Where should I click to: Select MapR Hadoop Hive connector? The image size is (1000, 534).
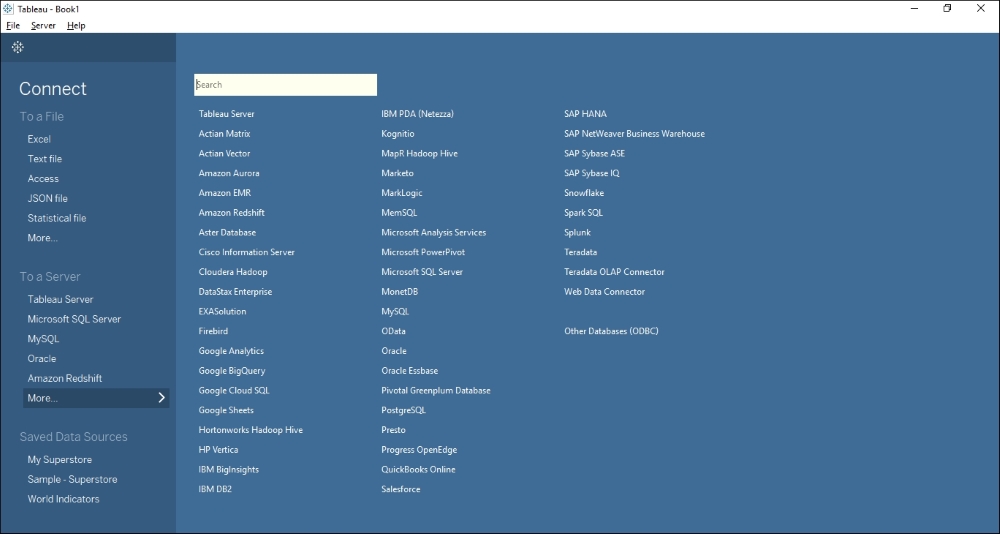coord(420,153)
